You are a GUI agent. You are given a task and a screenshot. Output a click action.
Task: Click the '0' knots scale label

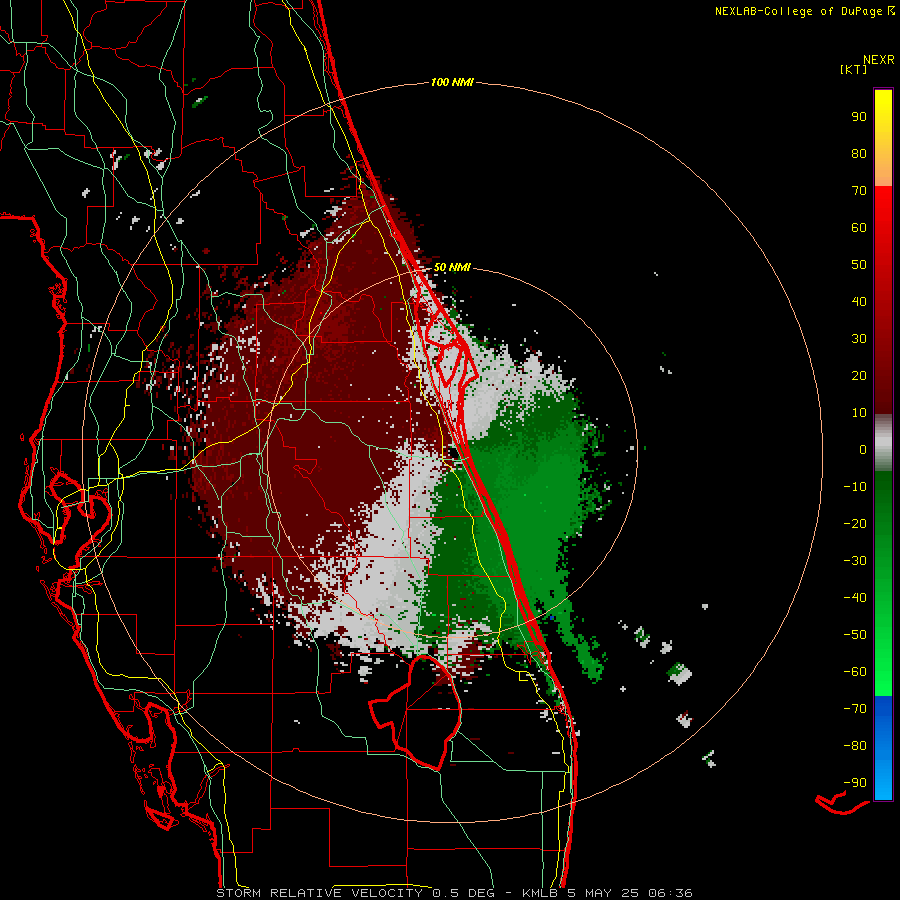point(863,449)
